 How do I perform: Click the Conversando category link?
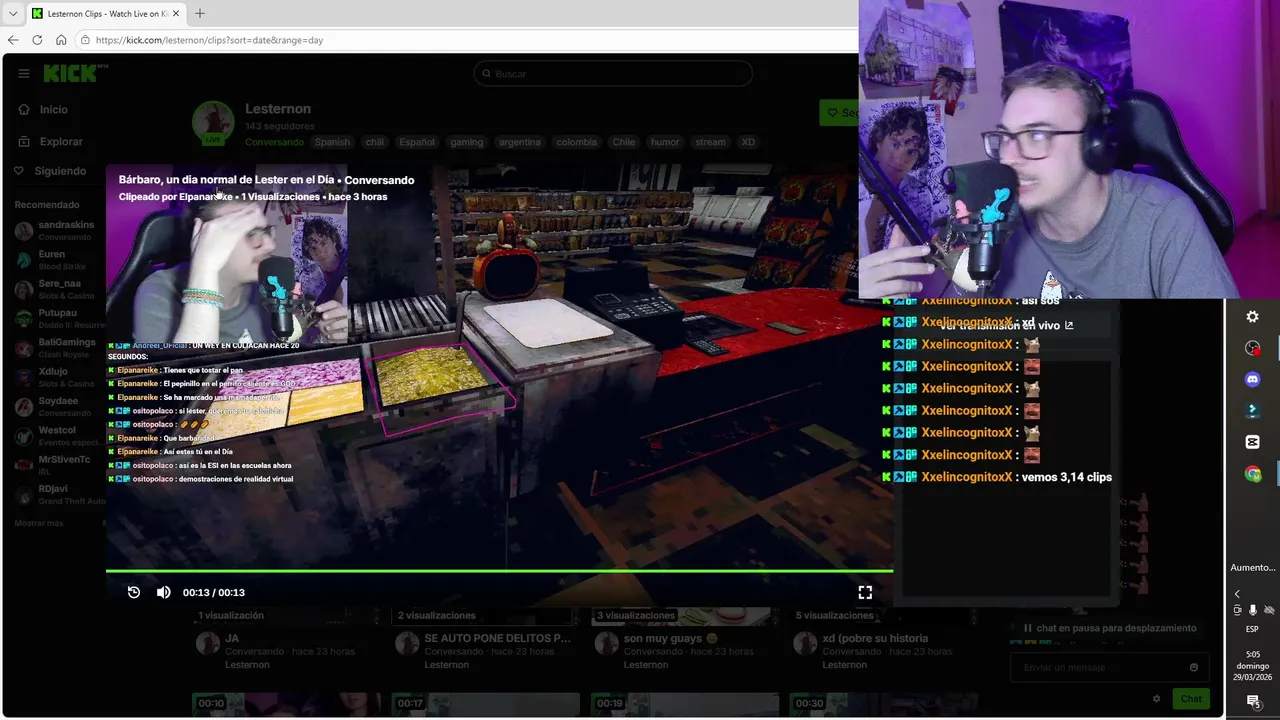(274, 142)
